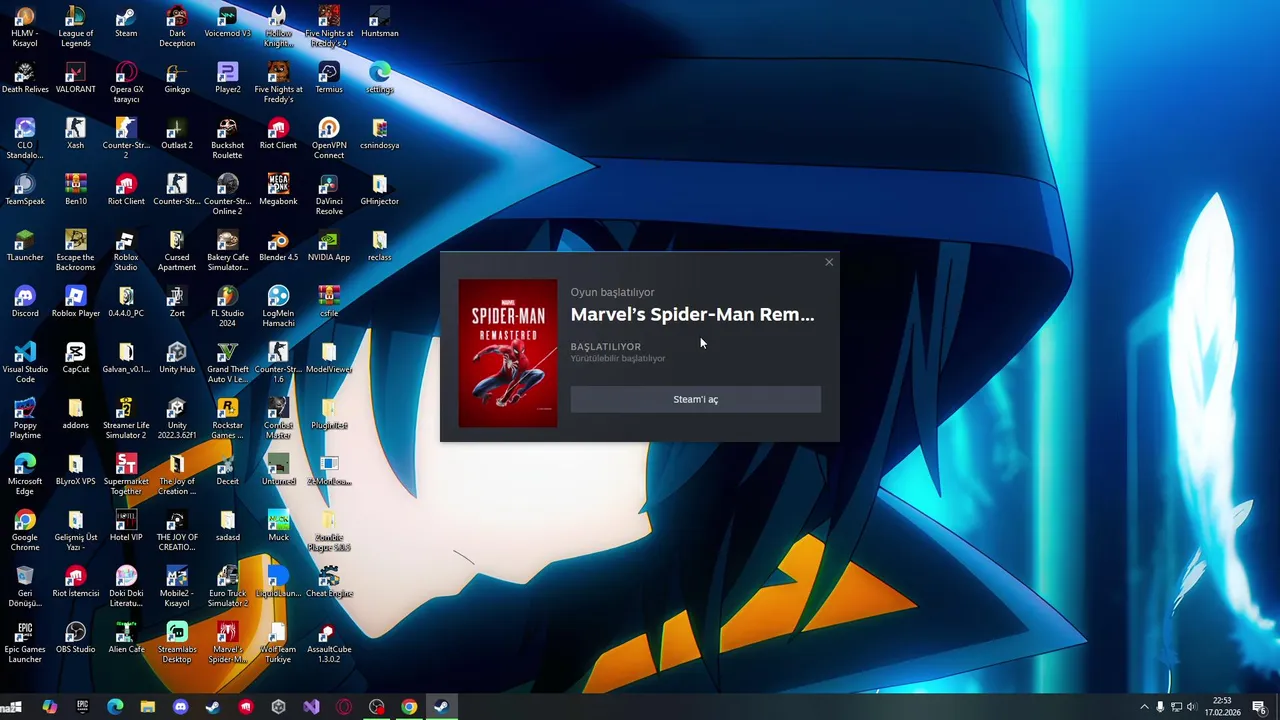Close the Spider-Man launch dialog
The height and width of the screenshot is (720, 1280).
point(828,262)
